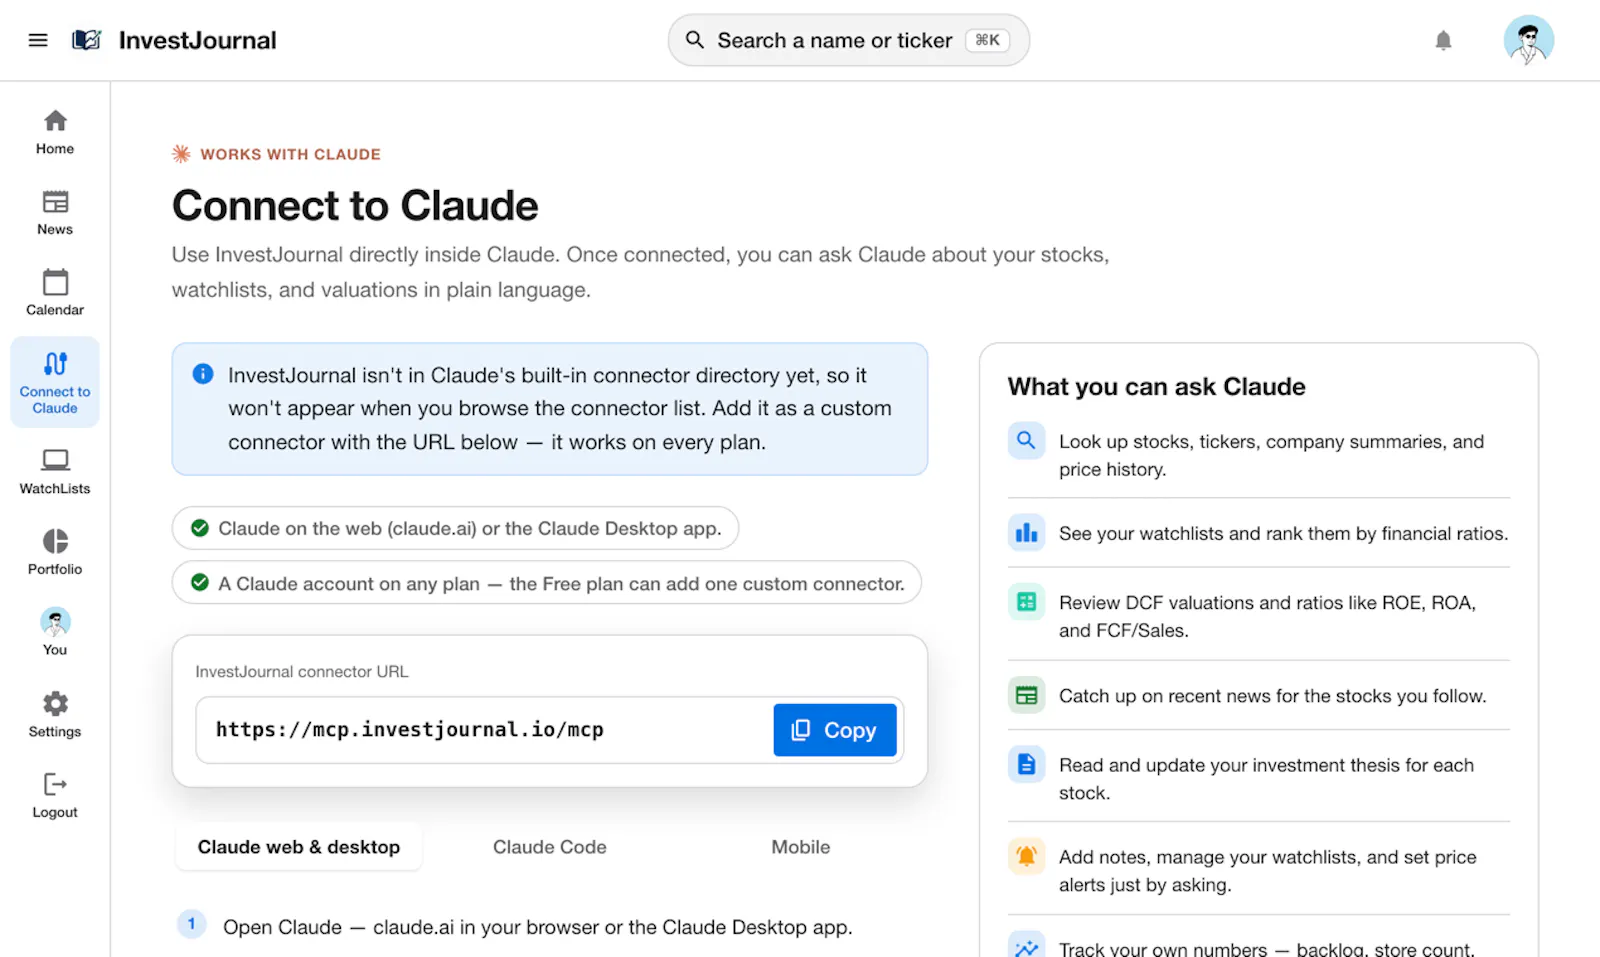Open News in the sidebar
This screenshot has width=1600, height=957.
click(x=55, y=213)
